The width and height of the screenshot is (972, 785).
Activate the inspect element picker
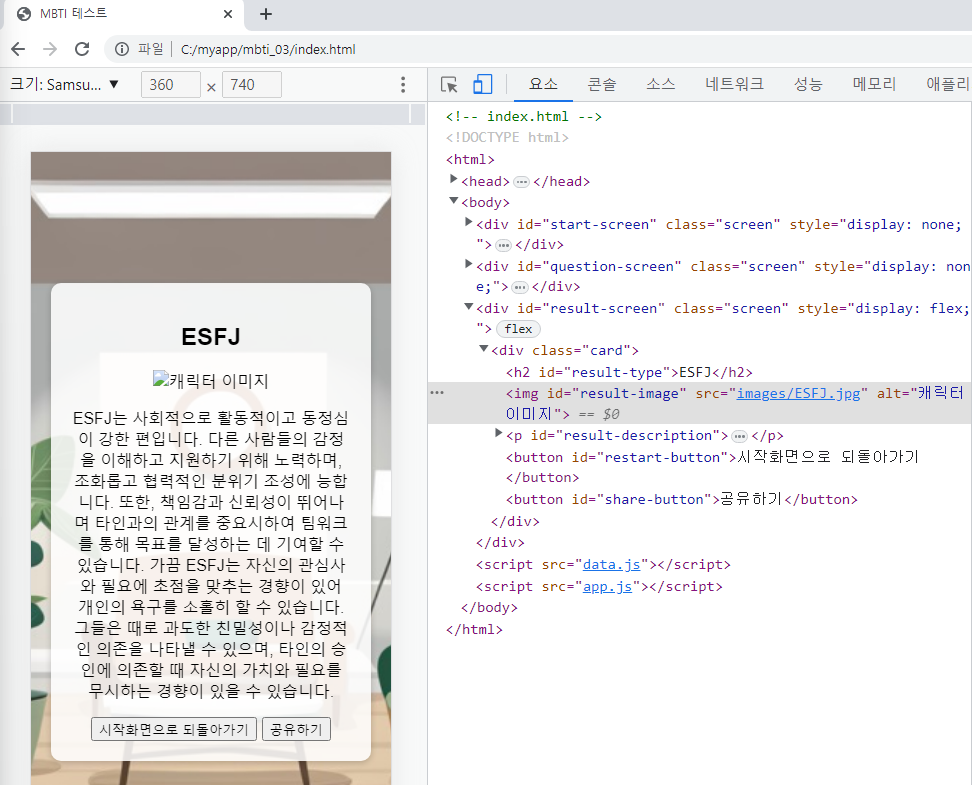tap(449, 84)
